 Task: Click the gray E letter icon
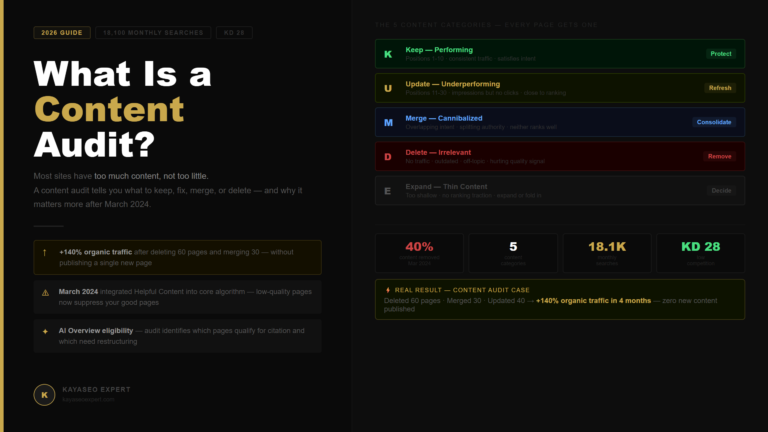387,191
